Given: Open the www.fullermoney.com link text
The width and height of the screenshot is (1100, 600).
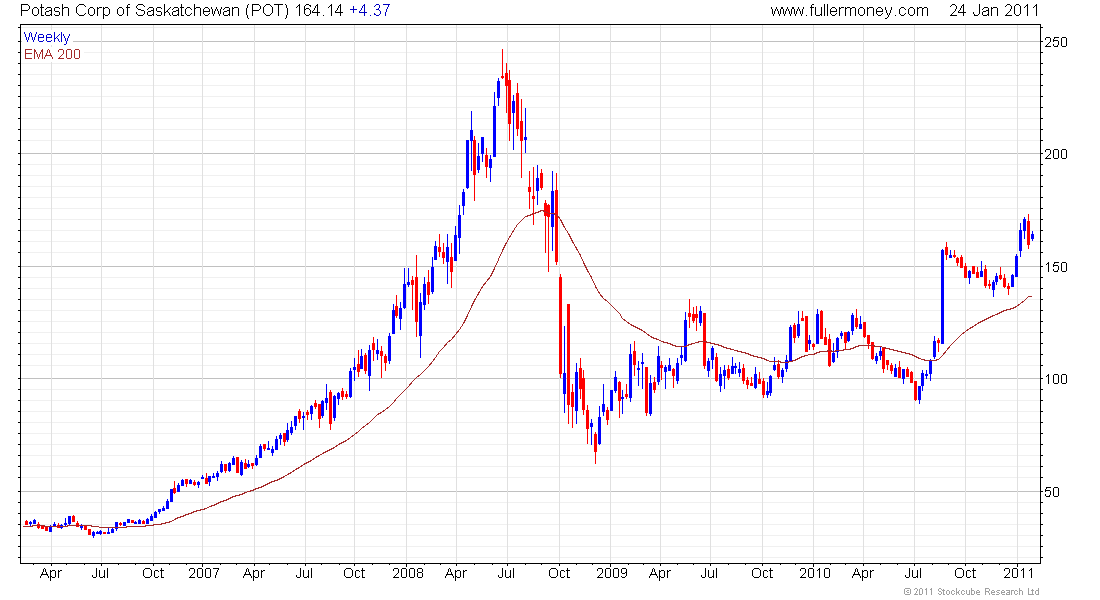Looking at the screenshot, I should (850, 11).
